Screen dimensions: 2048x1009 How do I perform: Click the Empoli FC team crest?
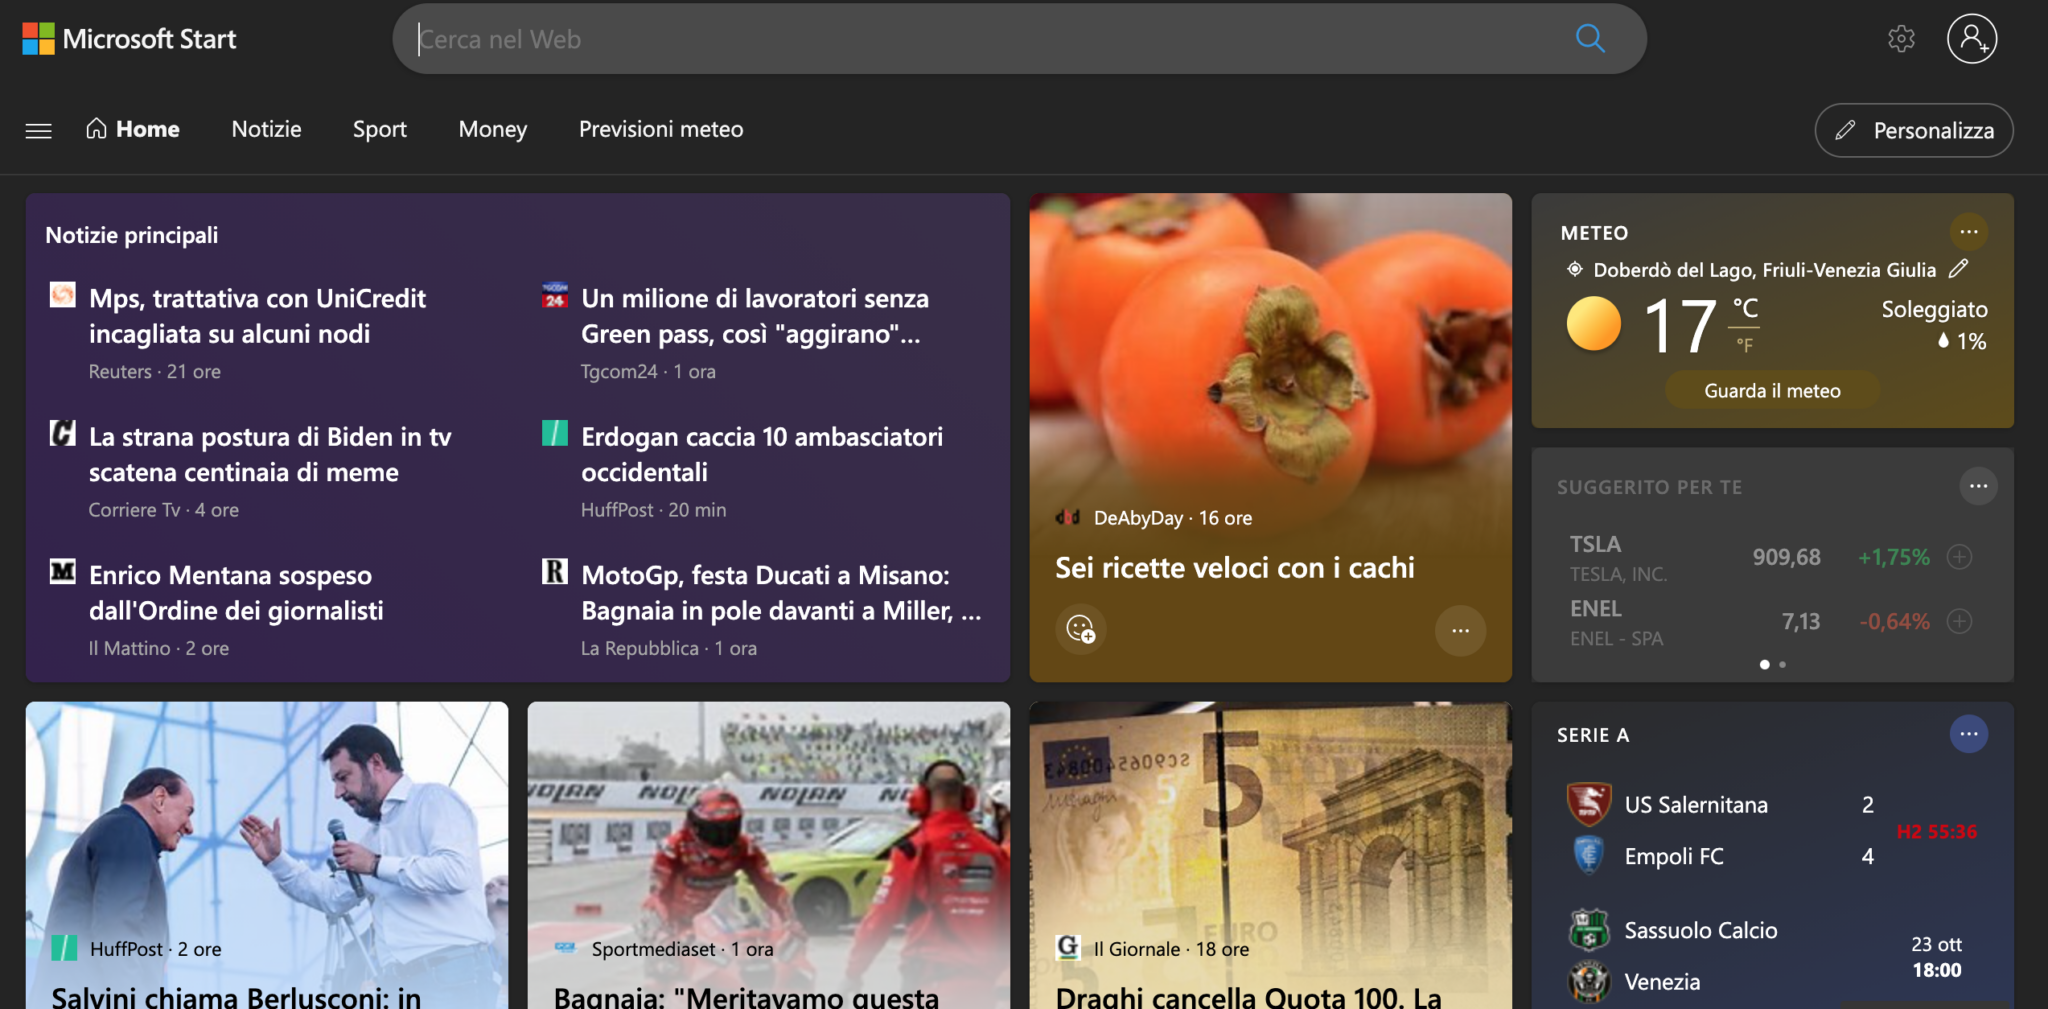[x=1588, y=856]
